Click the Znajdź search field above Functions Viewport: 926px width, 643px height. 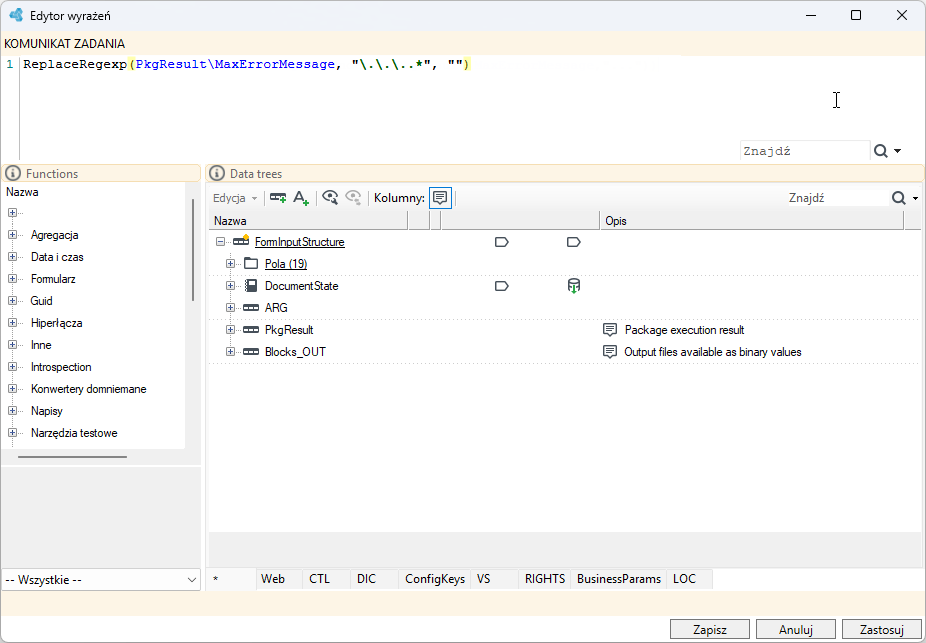pos(805,151)
